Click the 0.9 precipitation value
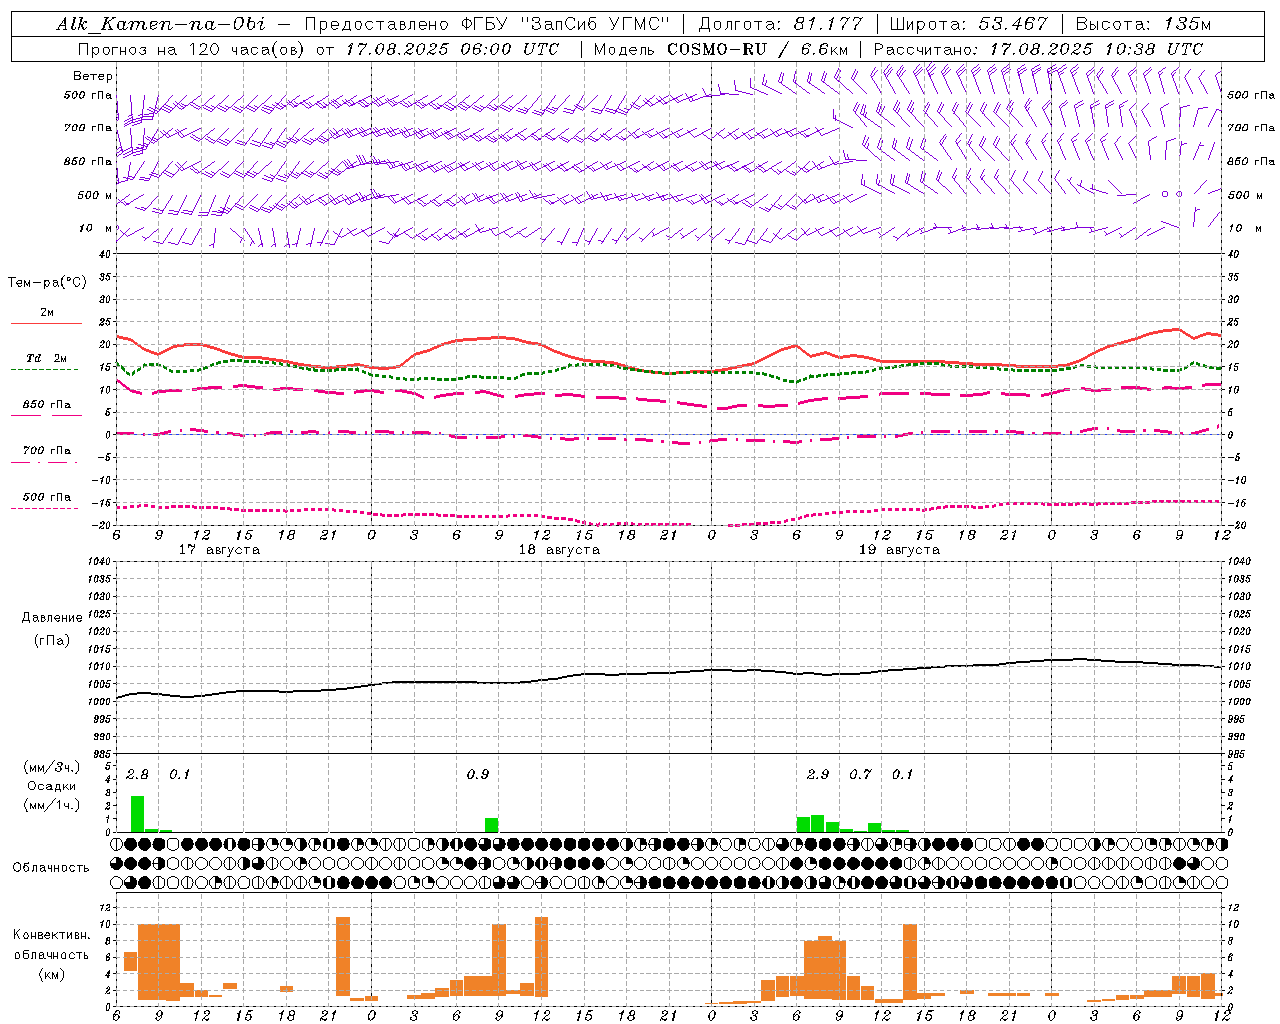Image resolution: width=1280 pixels, height=1024 pixels. [478, 774]
